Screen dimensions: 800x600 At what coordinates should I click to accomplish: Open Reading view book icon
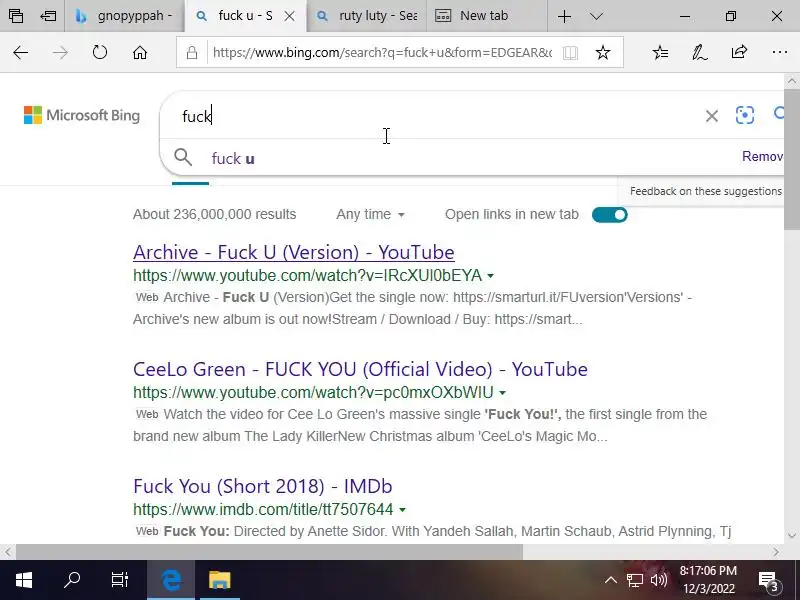(570, 53)
